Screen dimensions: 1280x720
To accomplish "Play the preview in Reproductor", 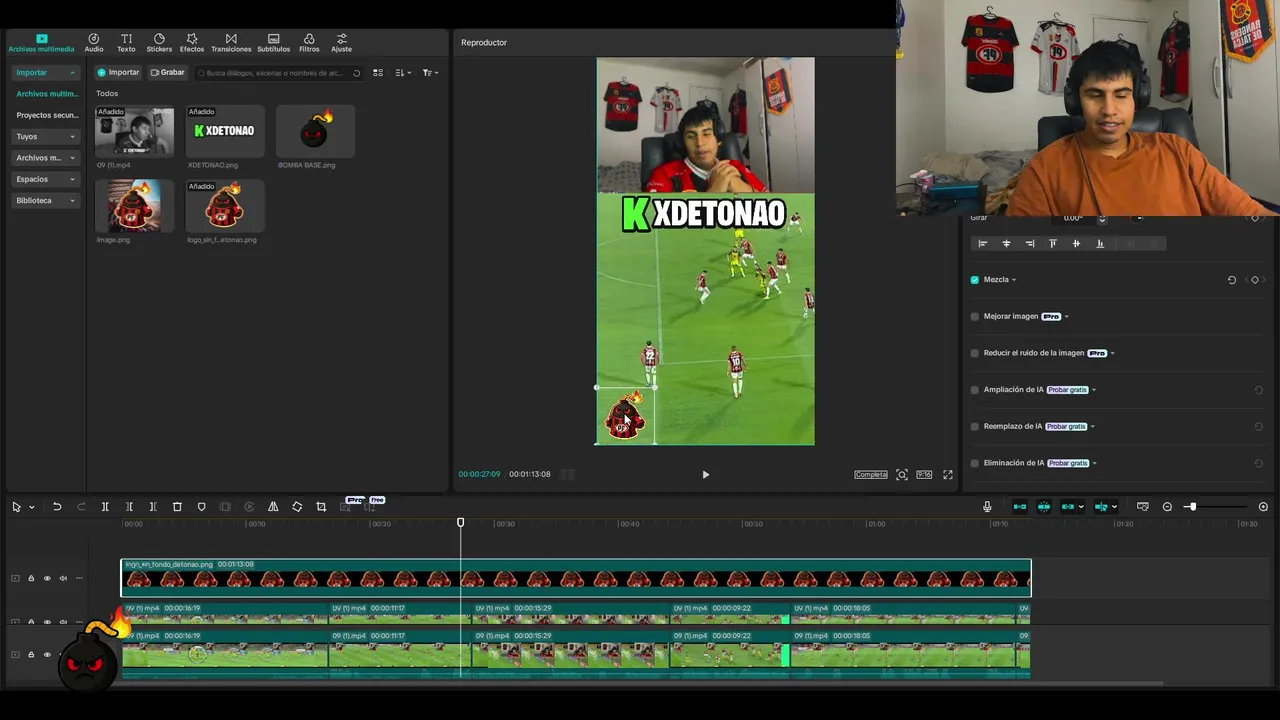I will (705, 475).
